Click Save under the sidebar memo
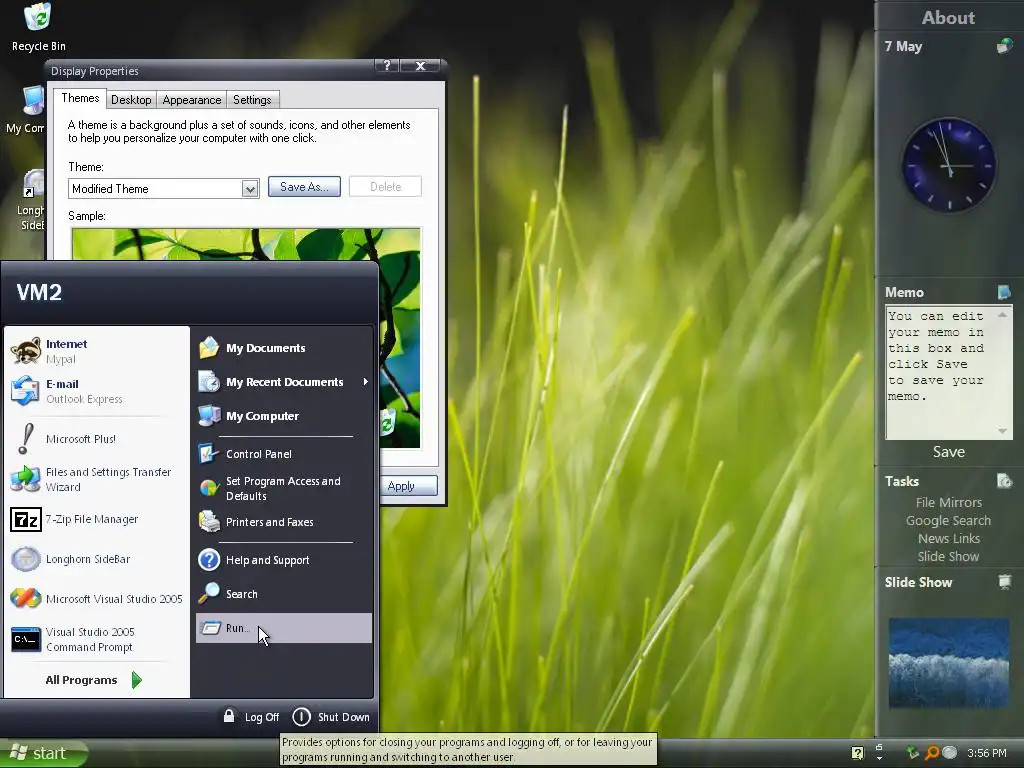1024x768 pixels. point(948,452)
